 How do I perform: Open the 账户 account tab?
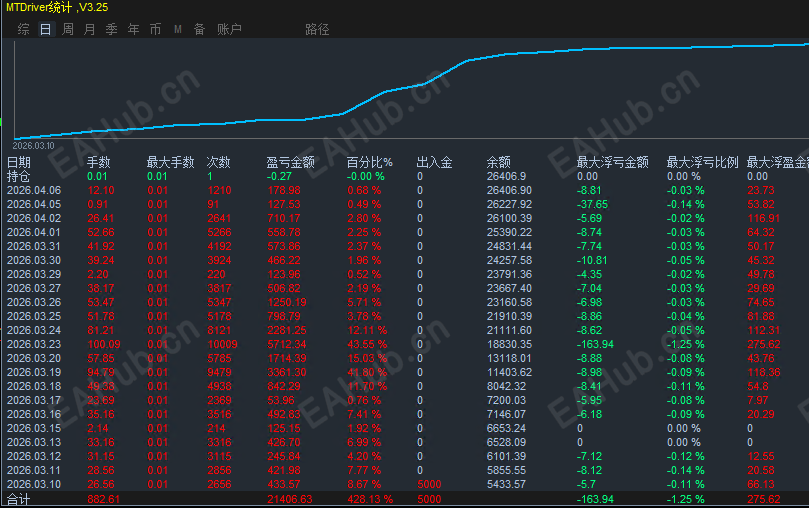(x=229, y=29)
